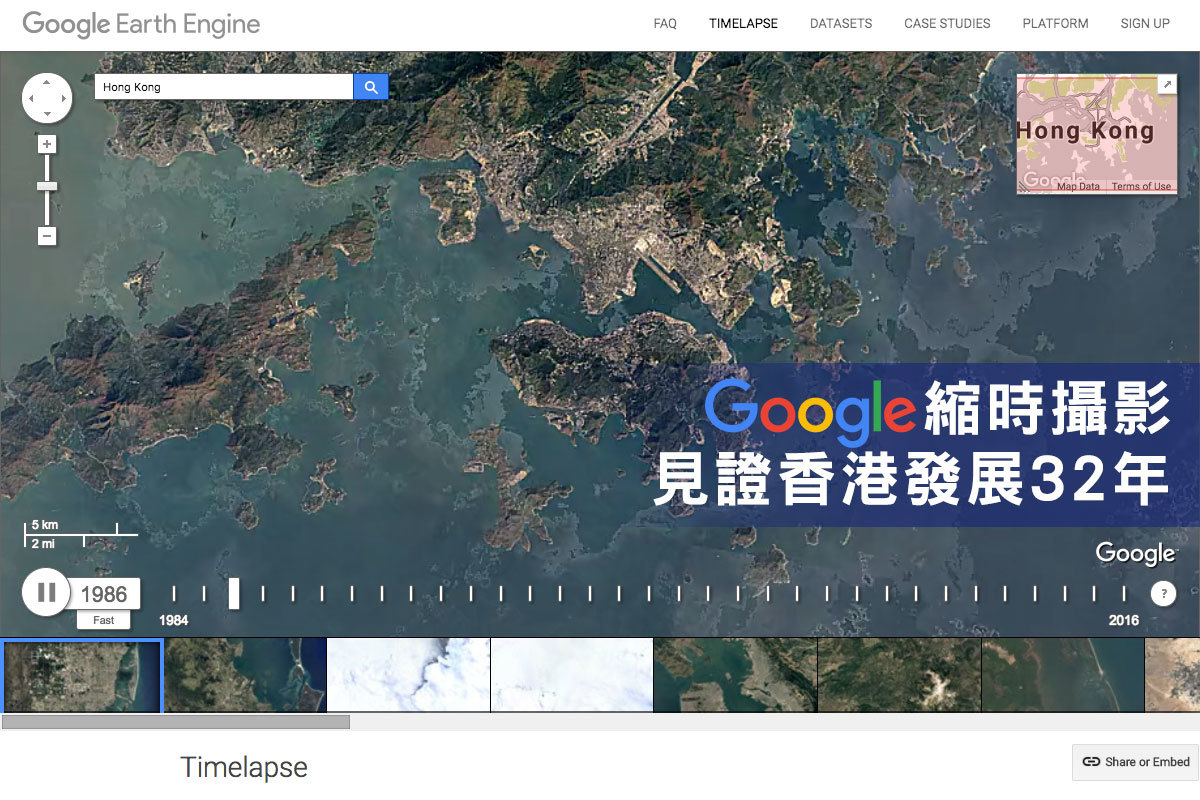Zoom in with the plus button
This screenshot has width=1200, height=800.
[47, 144]
